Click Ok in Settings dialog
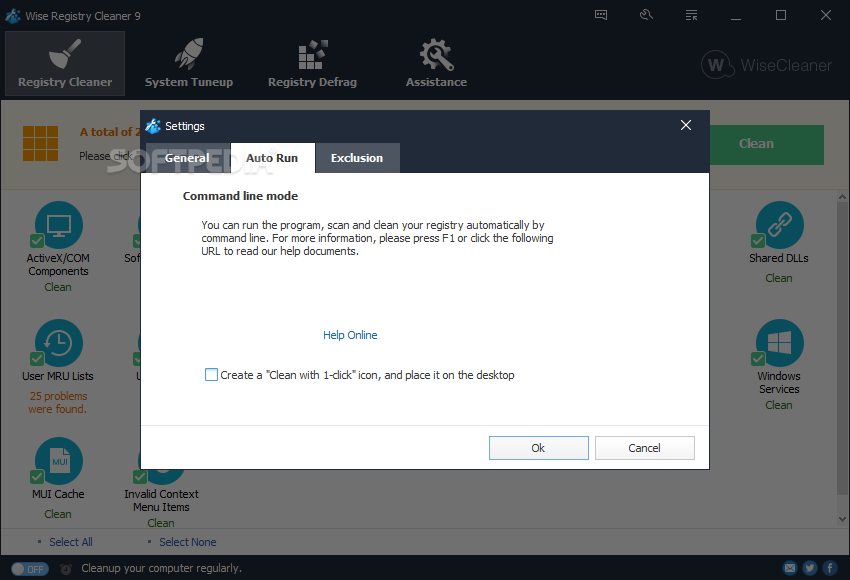 (538, 448)
